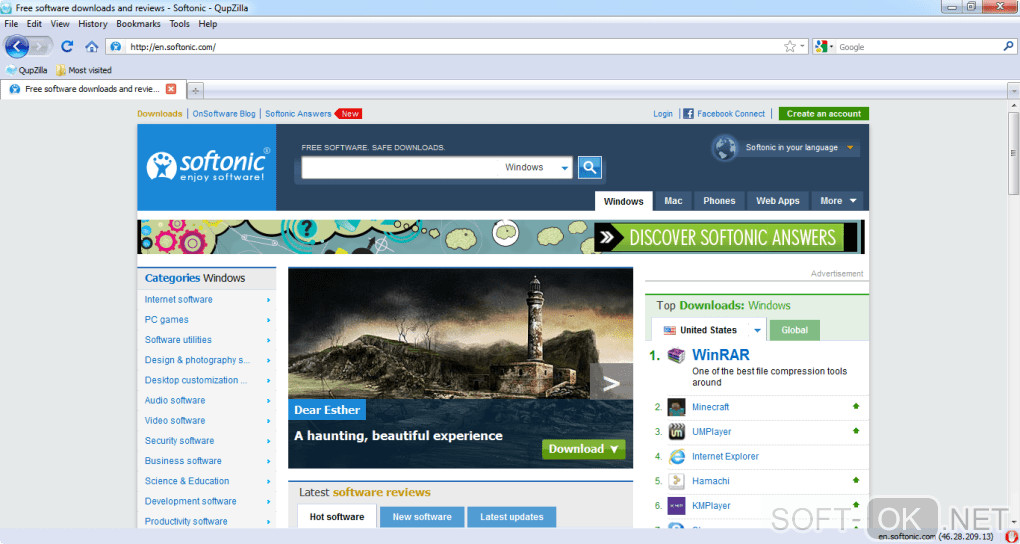The height and width of the screenshot is (544, 1020).
Task: Bookmark this page with the star icon
Action: [x=790, y=47]
